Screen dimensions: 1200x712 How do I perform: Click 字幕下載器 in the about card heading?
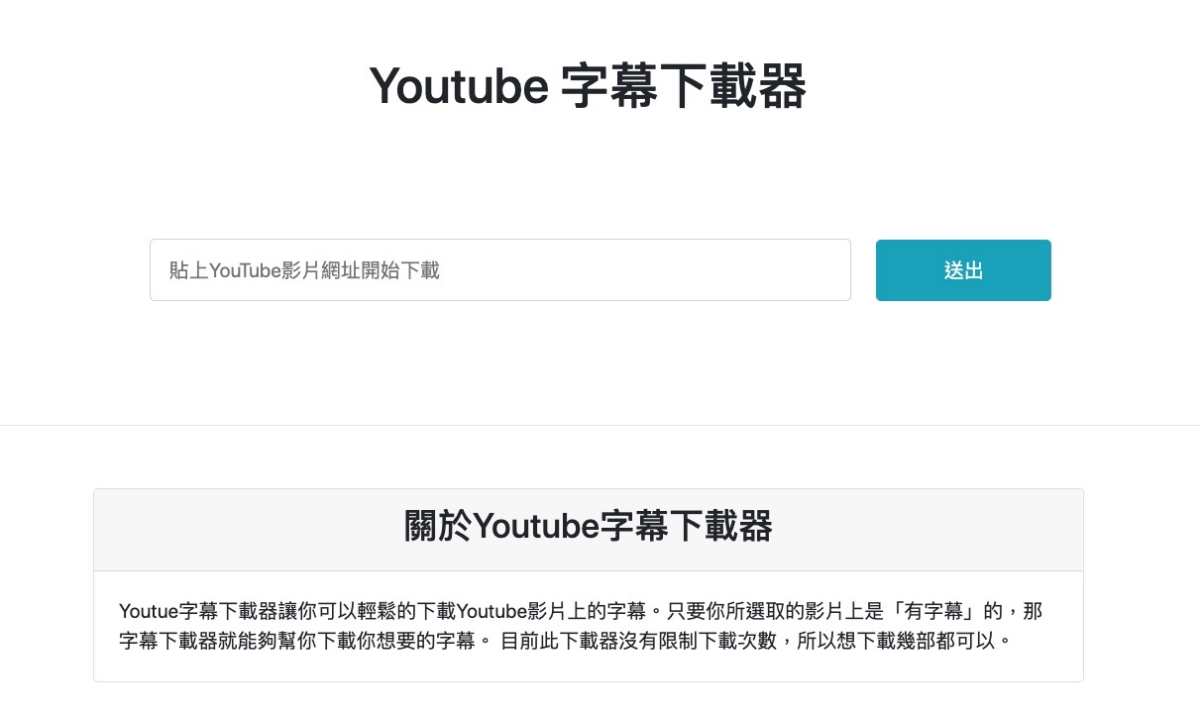pyautogui.click(x=685, y=525)
